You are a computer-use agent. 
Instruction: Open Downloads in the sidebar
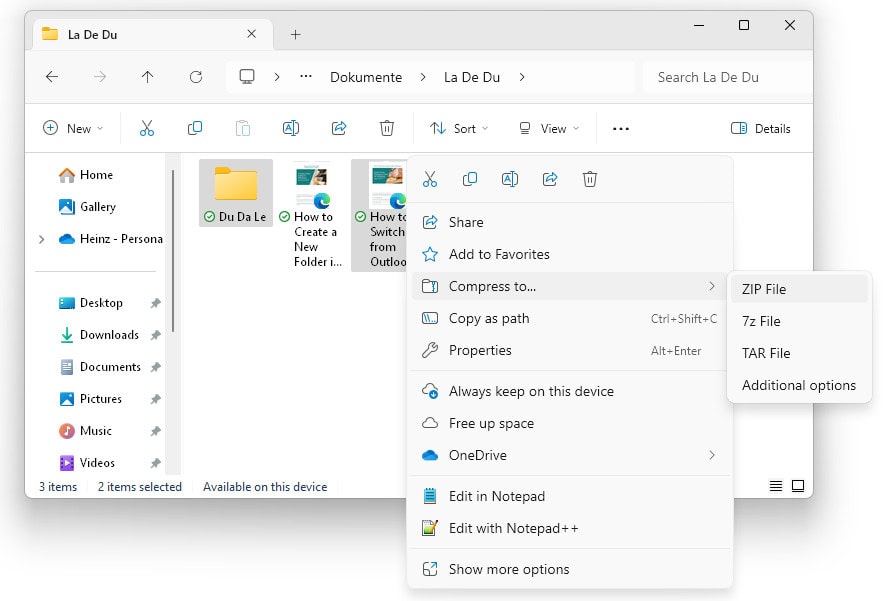(109, 335)
